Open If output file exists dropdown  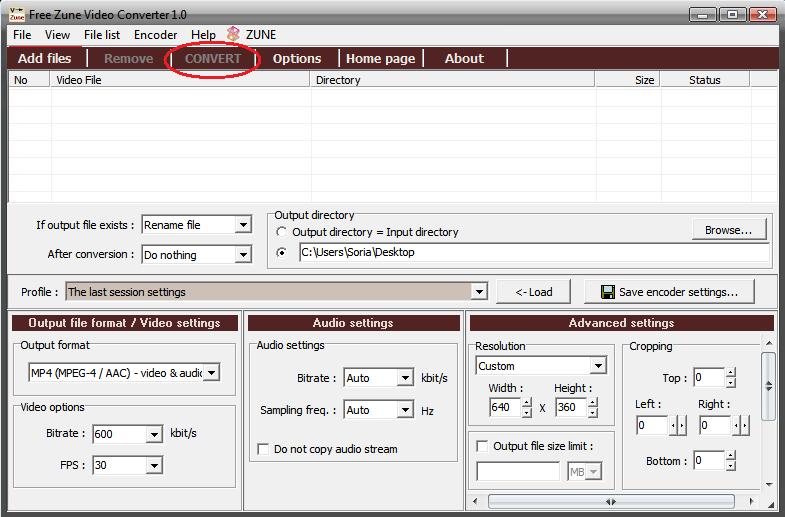243,225
